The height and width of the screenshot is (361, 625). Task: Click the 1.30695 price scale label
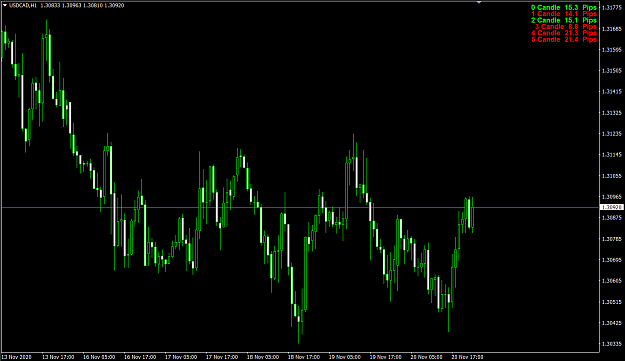[x=612, y=260]
